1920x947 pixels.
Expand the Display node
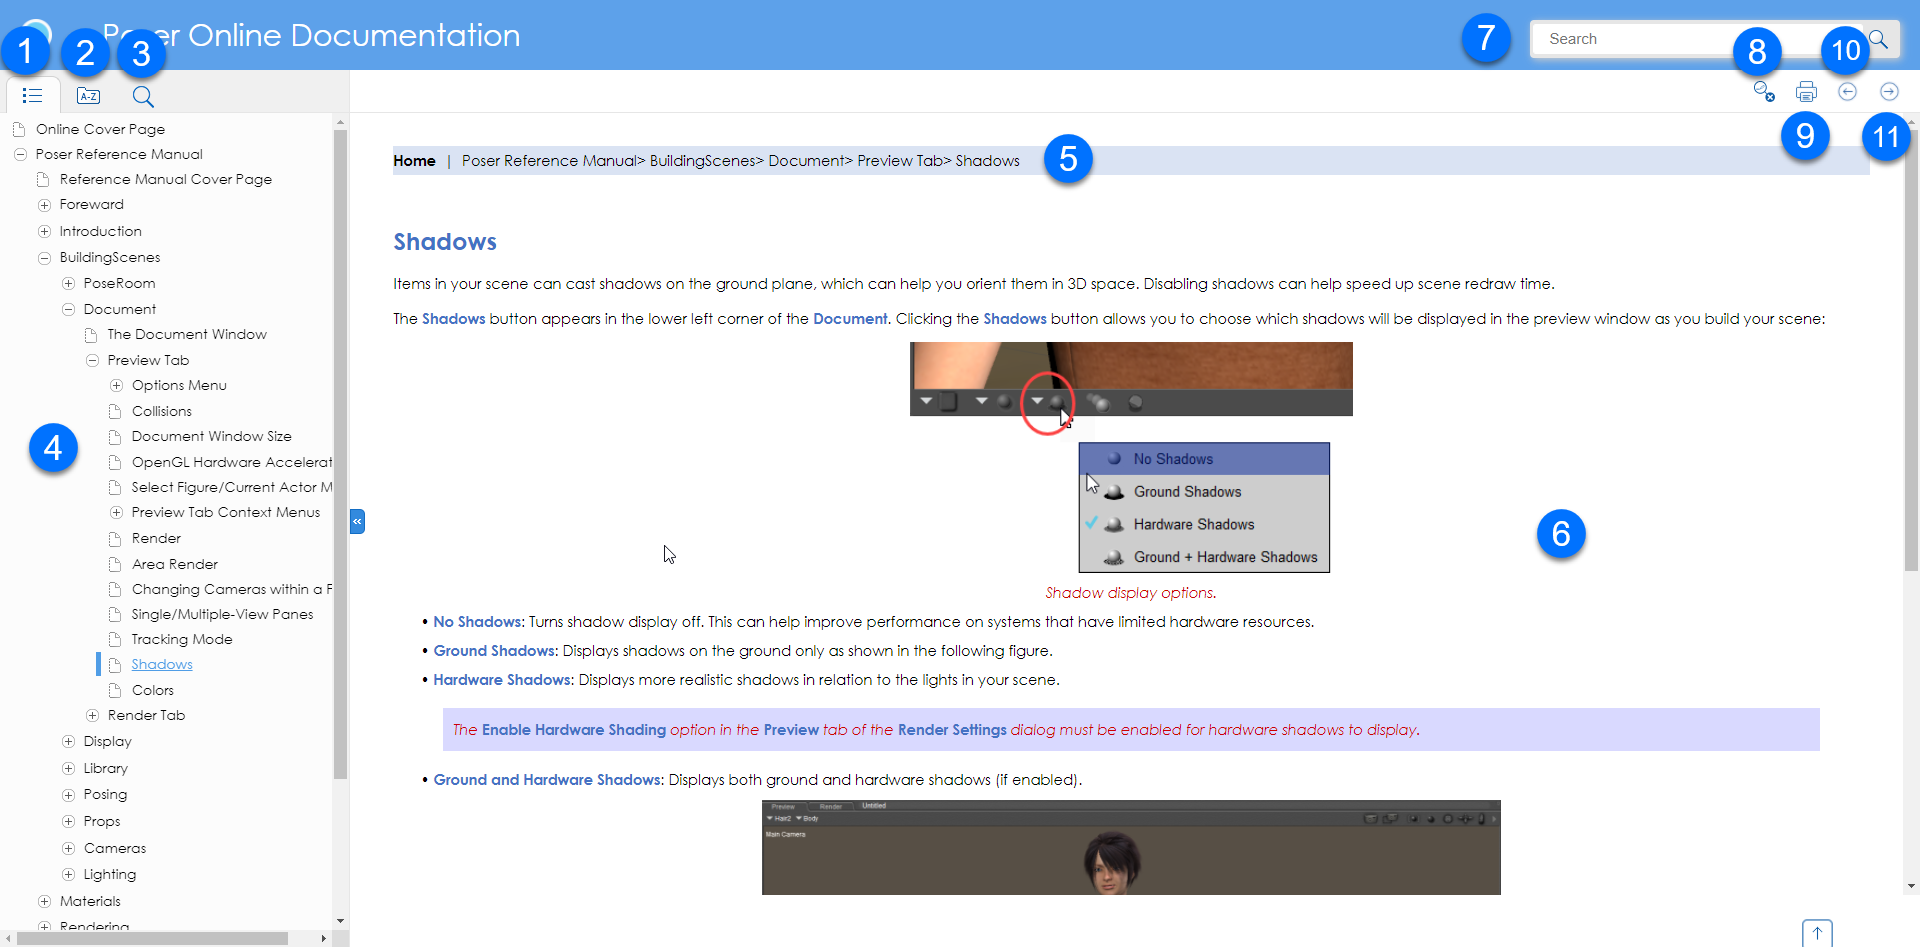(68, 741)
